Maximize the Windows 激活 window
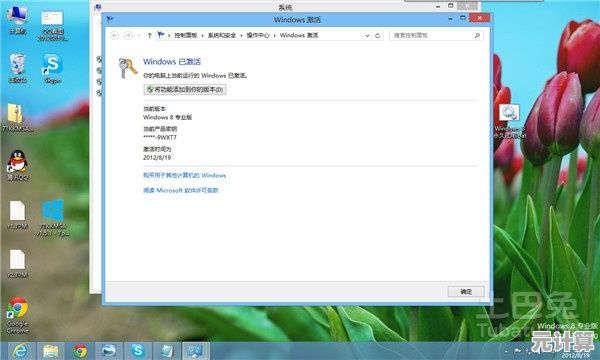 (463, 18)
